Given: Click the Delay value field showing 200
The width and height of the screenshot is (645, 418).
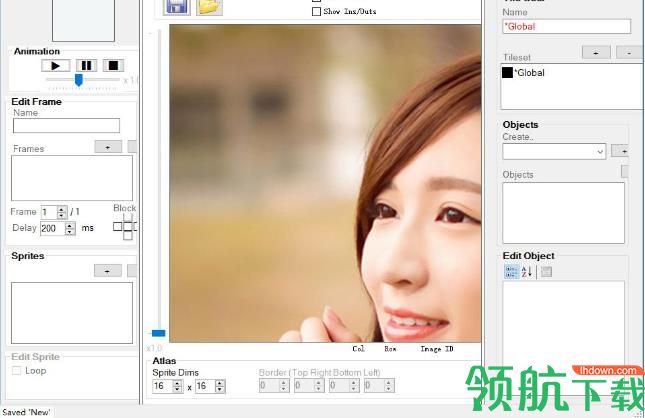Looking at the screenshot, I should pos(53,228).
